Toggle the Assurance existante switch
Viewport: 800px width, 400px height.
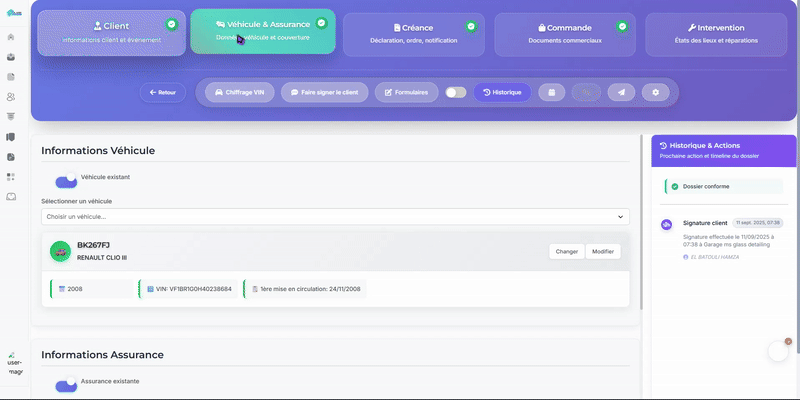tap(66, 385)
